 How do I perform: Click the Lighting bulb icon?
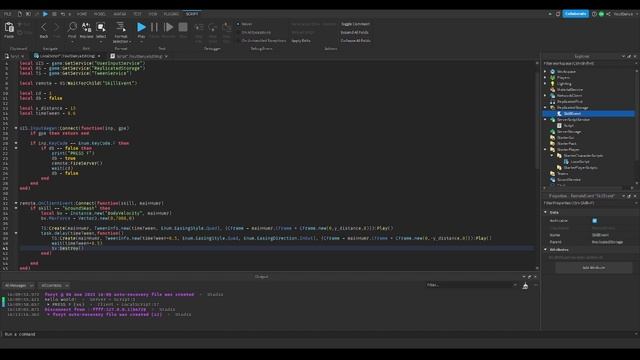(x=553, y=84)
